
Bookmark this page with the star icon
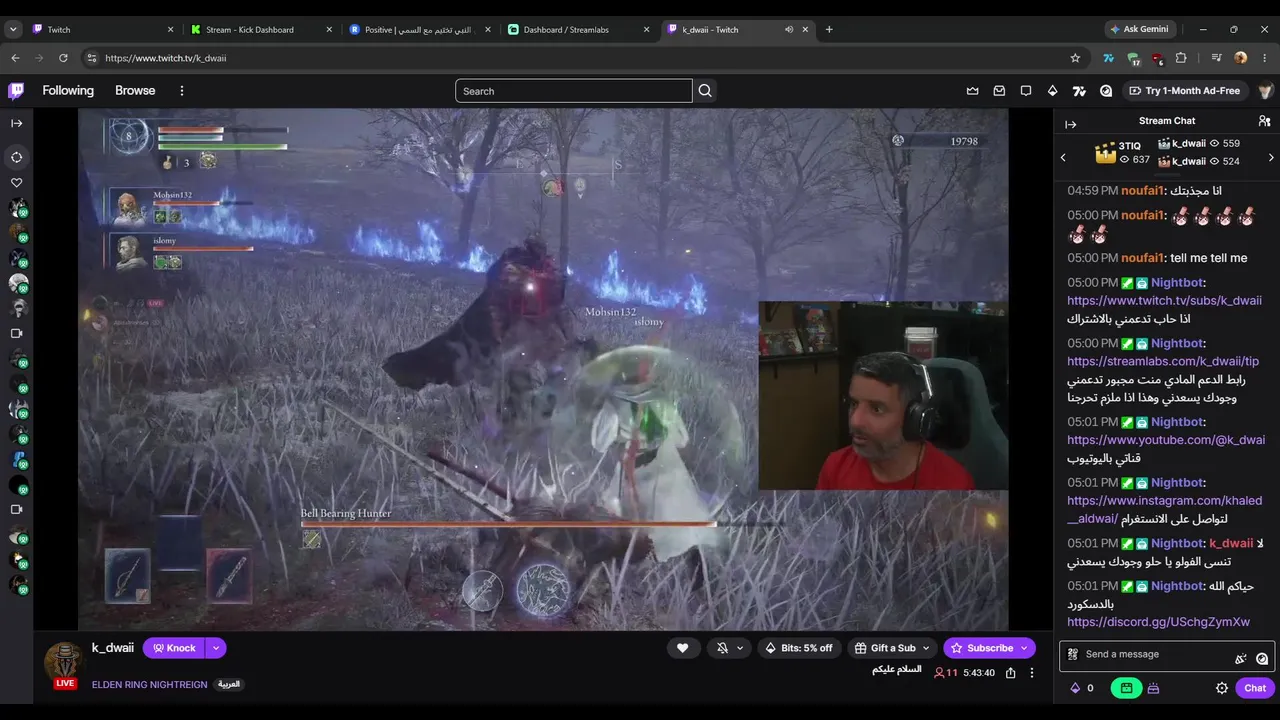coord(1075,58)
